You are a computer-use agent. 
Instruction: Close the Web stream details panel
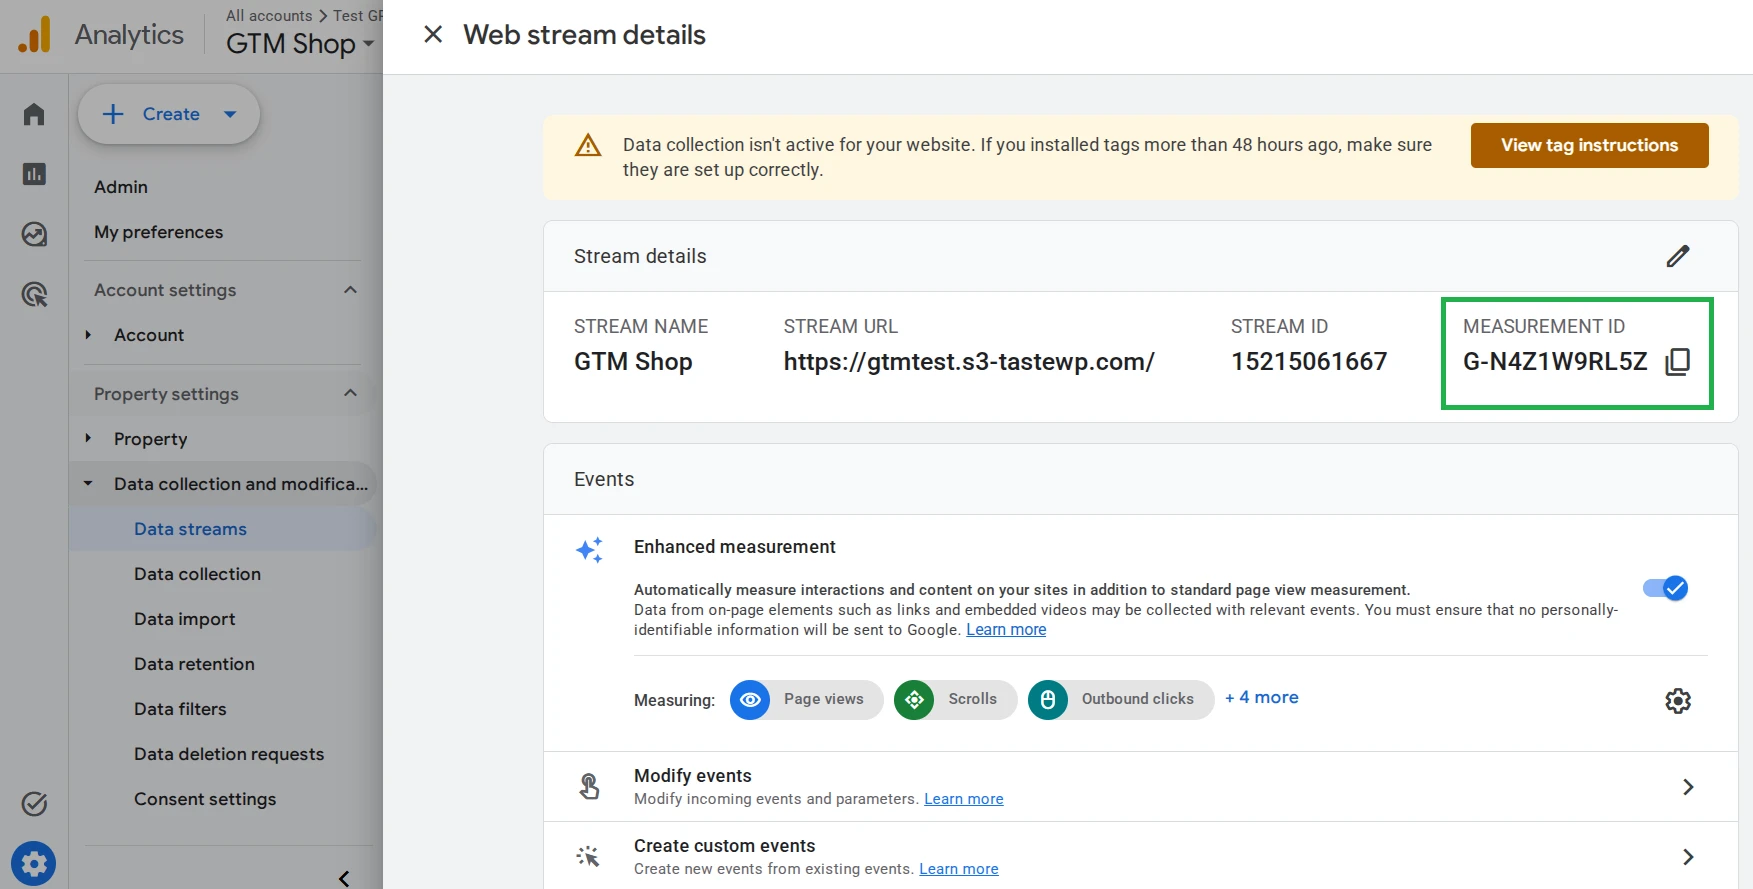(x=433, y=35)
